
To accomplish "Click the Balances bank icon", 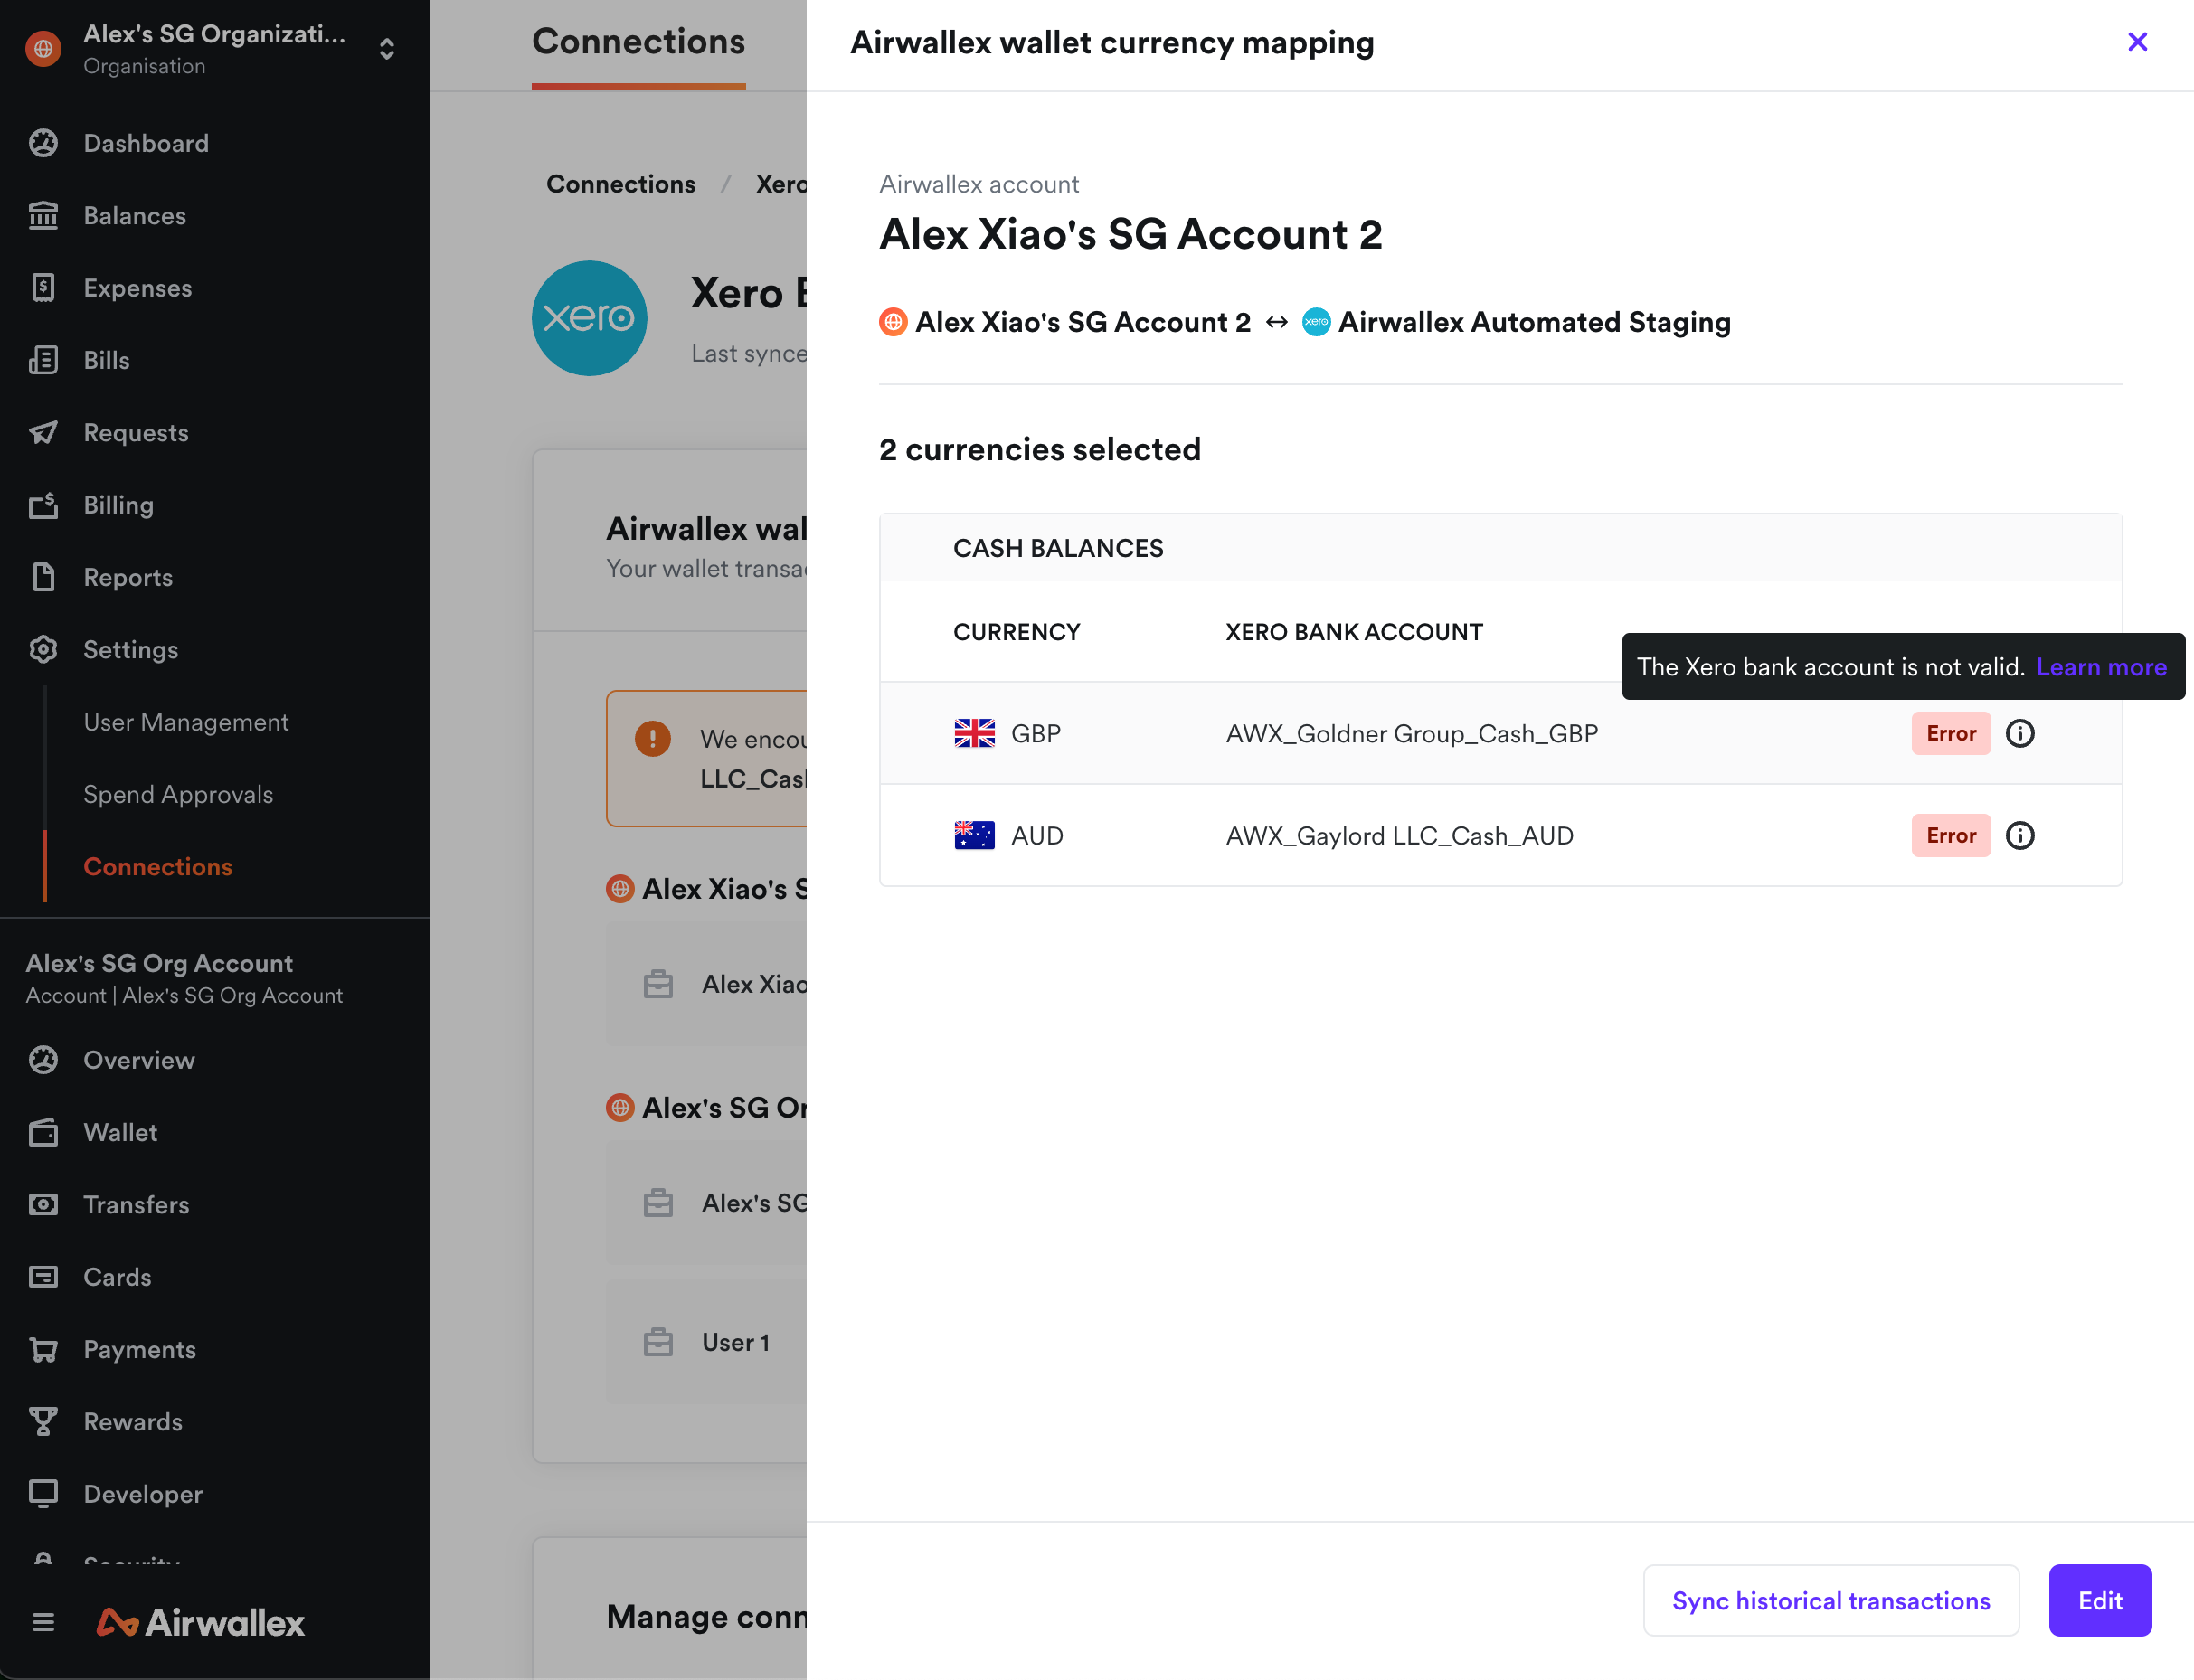I will pos(43,215).
